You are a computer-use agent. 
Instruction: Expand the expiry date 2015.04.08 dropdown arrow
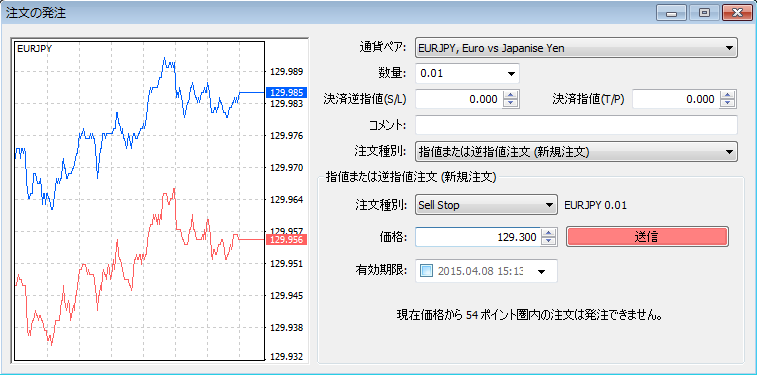click(x=541, y=272)
